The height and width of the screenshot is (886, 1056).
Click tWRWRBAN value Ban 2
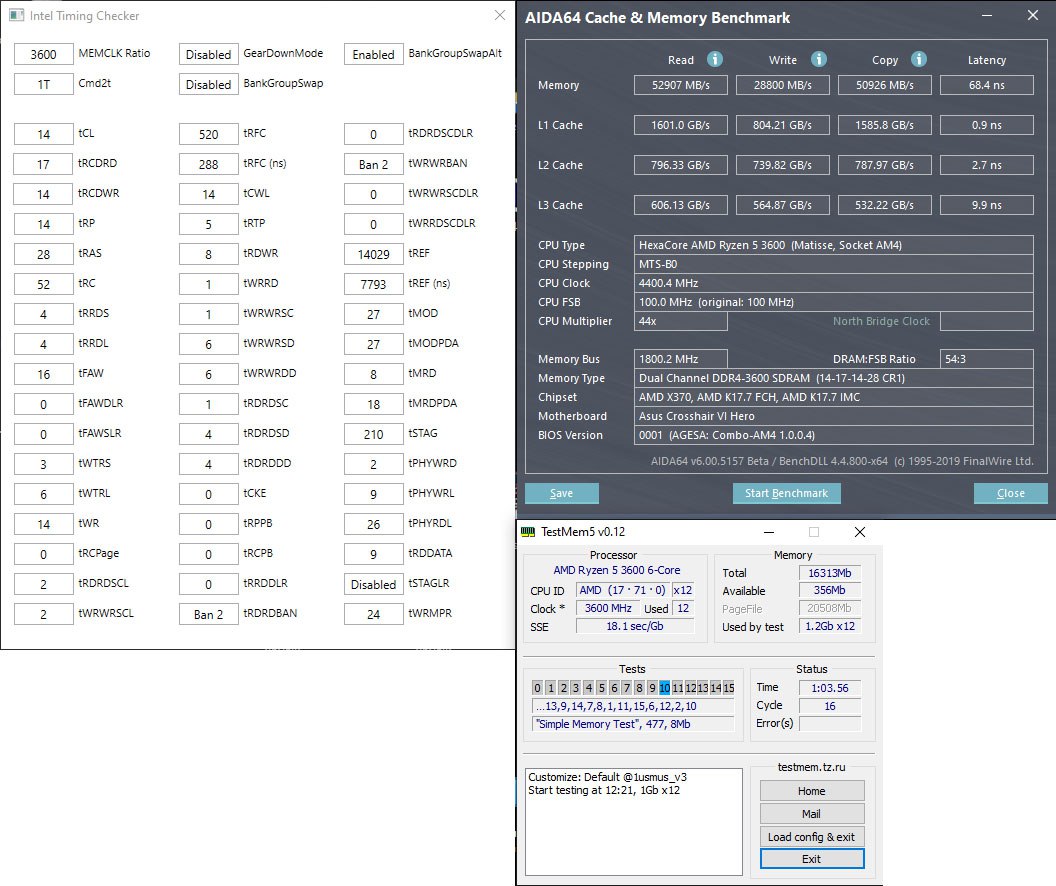point(374,164)
